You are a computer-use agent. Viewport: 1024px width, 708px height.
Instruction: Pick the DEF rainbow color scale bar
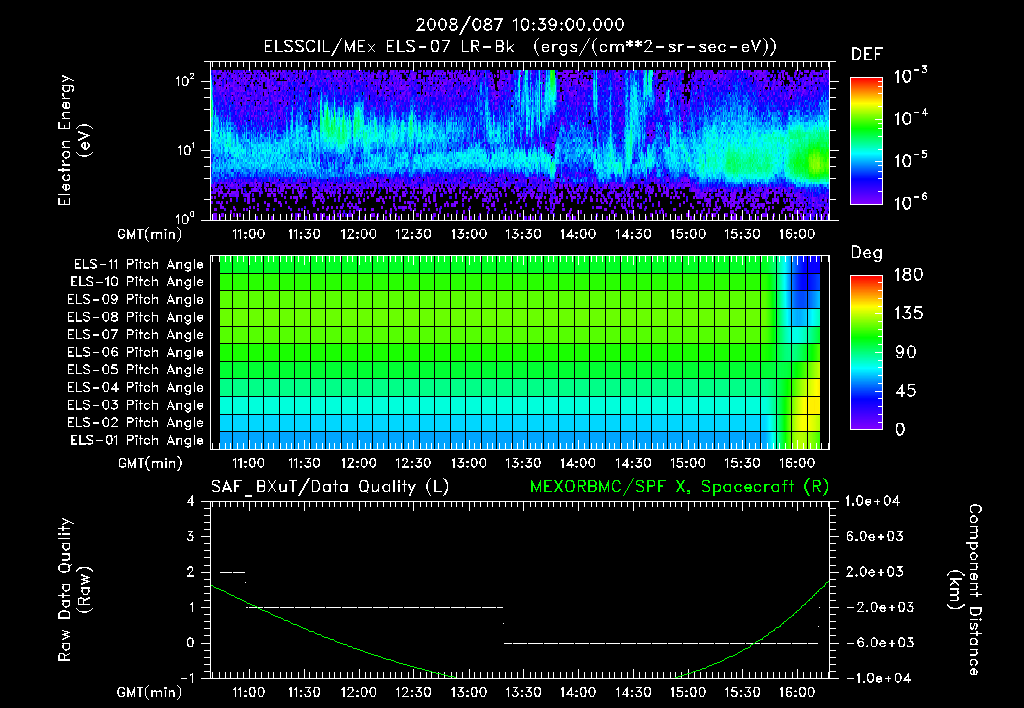pos(866,141)
